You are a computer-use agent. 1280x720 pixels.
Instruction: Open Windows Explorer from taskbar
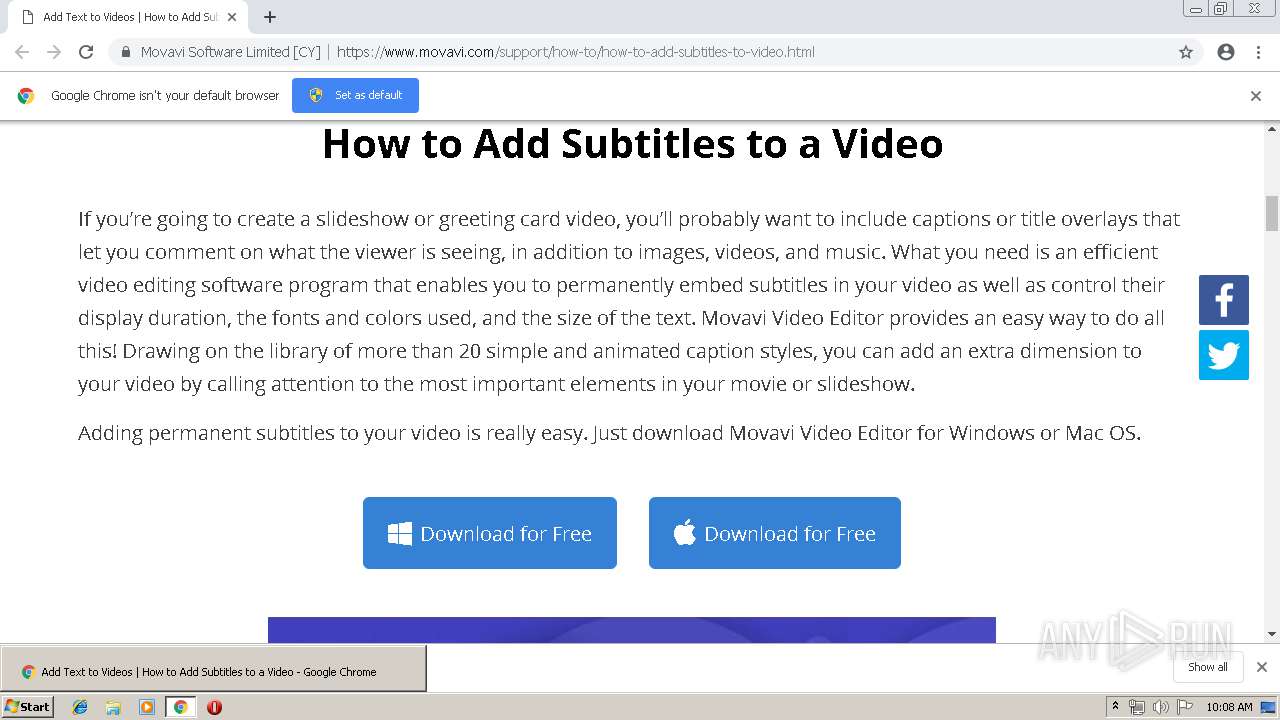[113, 707]
